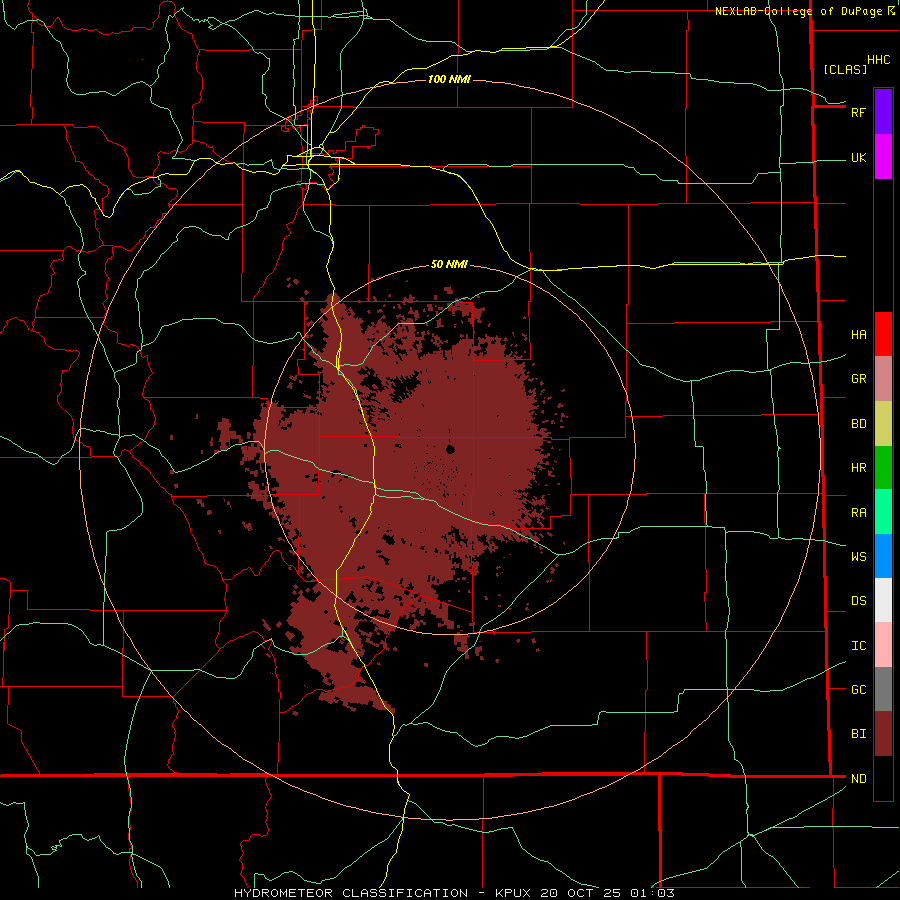This screenshot has height=900, width=900.
Task: Click the UK legend label
Action: [x=858, y=157]
